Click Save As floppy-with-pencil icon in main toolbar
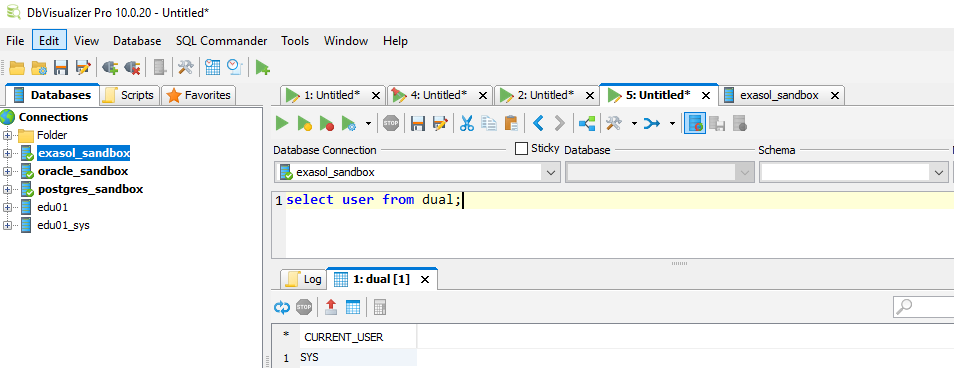The image size is (954, 368). (x=83, y=68)
